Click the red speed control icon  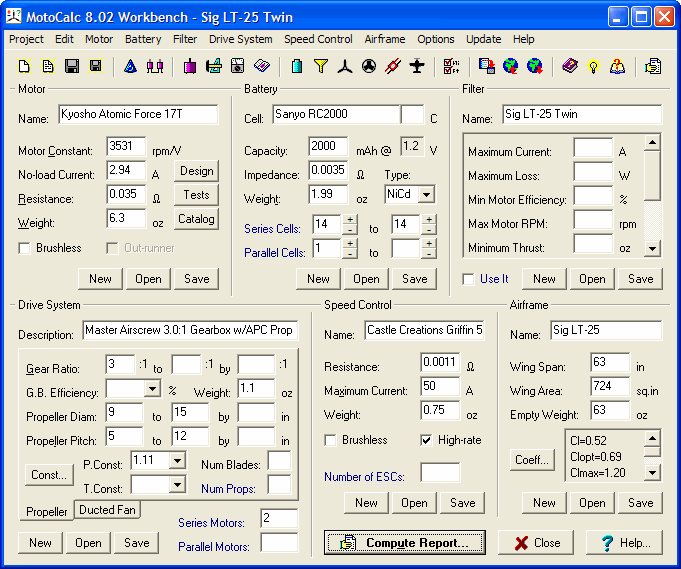click(x=393, y=66)
